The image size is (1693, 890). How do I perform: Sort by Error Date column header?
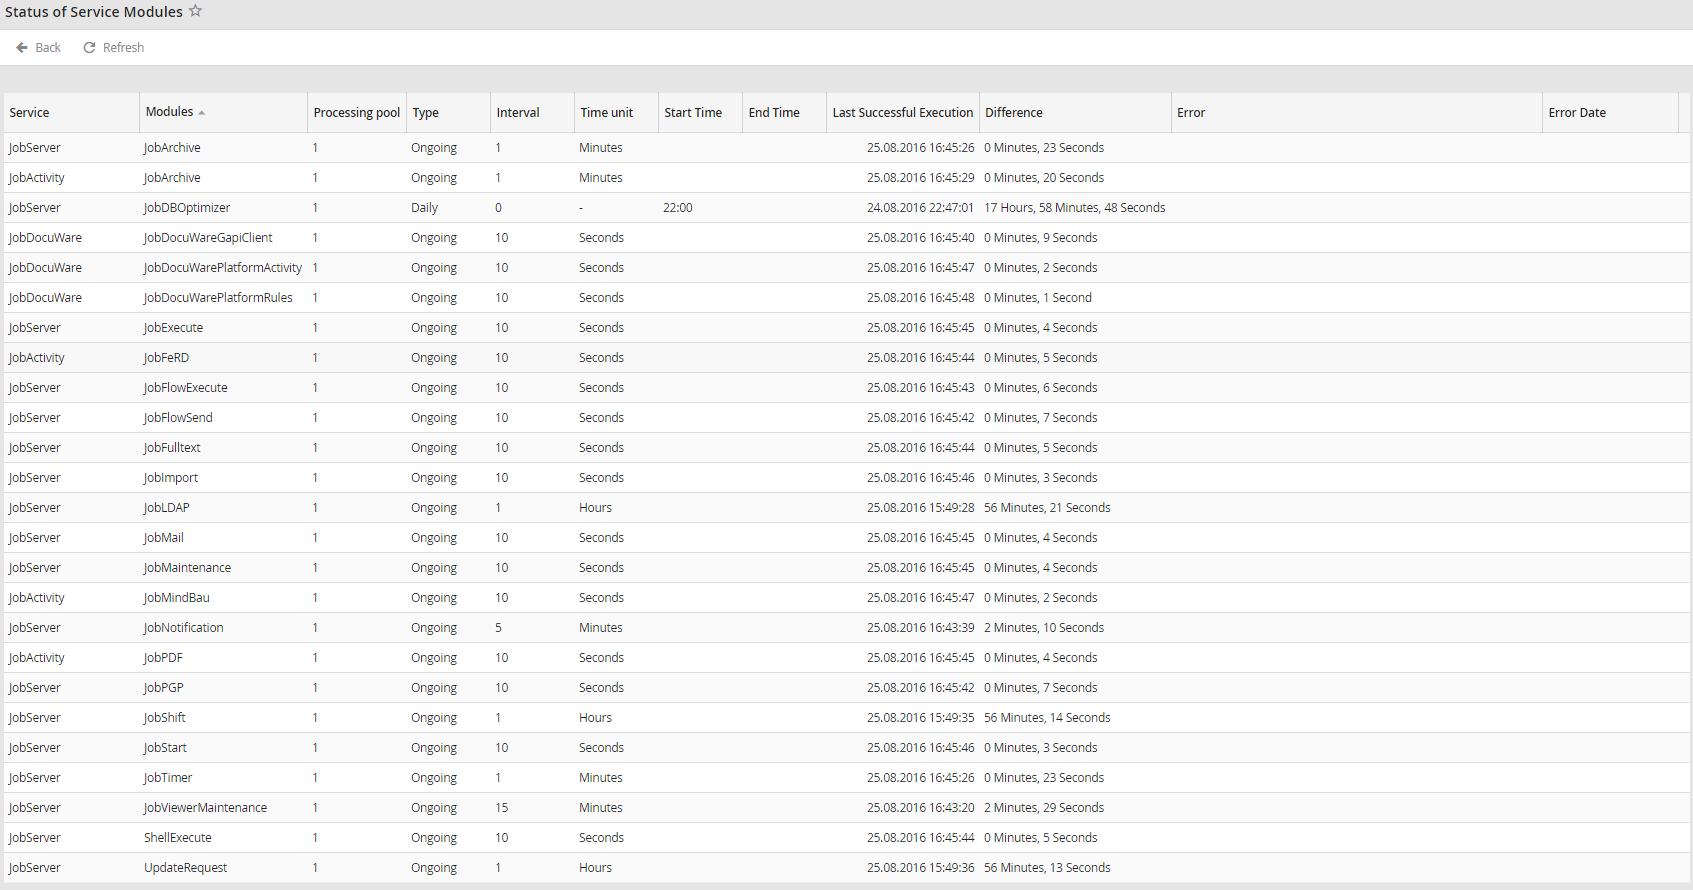[1611, 112]
